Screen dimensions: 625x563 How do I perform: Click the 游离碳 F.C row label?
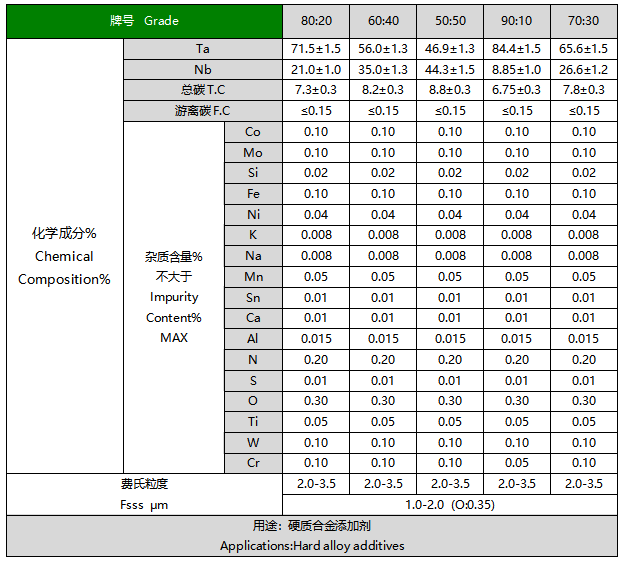tap(203, 111)
